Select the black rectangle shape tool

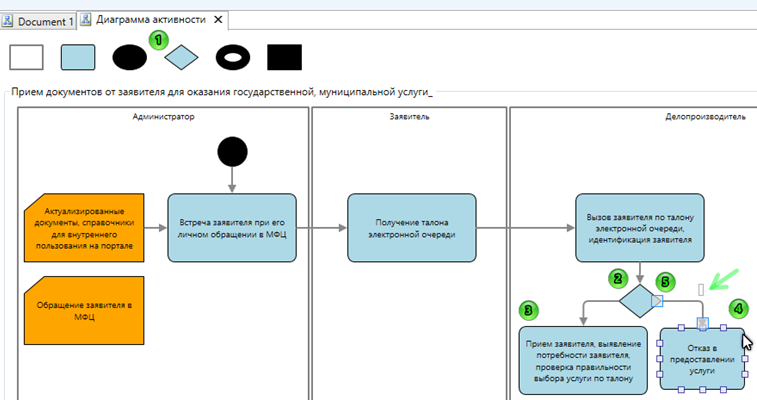pos(284,57)
